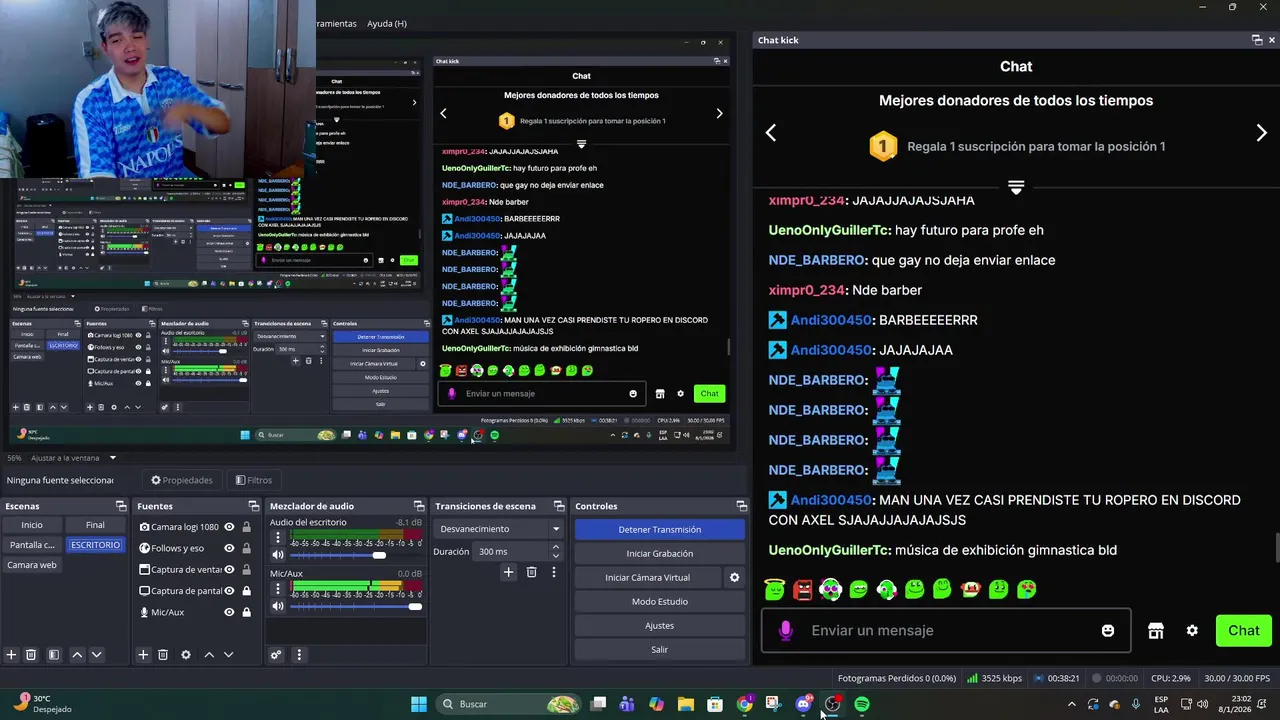
Task: Float the Controles dock panel
Action: click(741, 506)
